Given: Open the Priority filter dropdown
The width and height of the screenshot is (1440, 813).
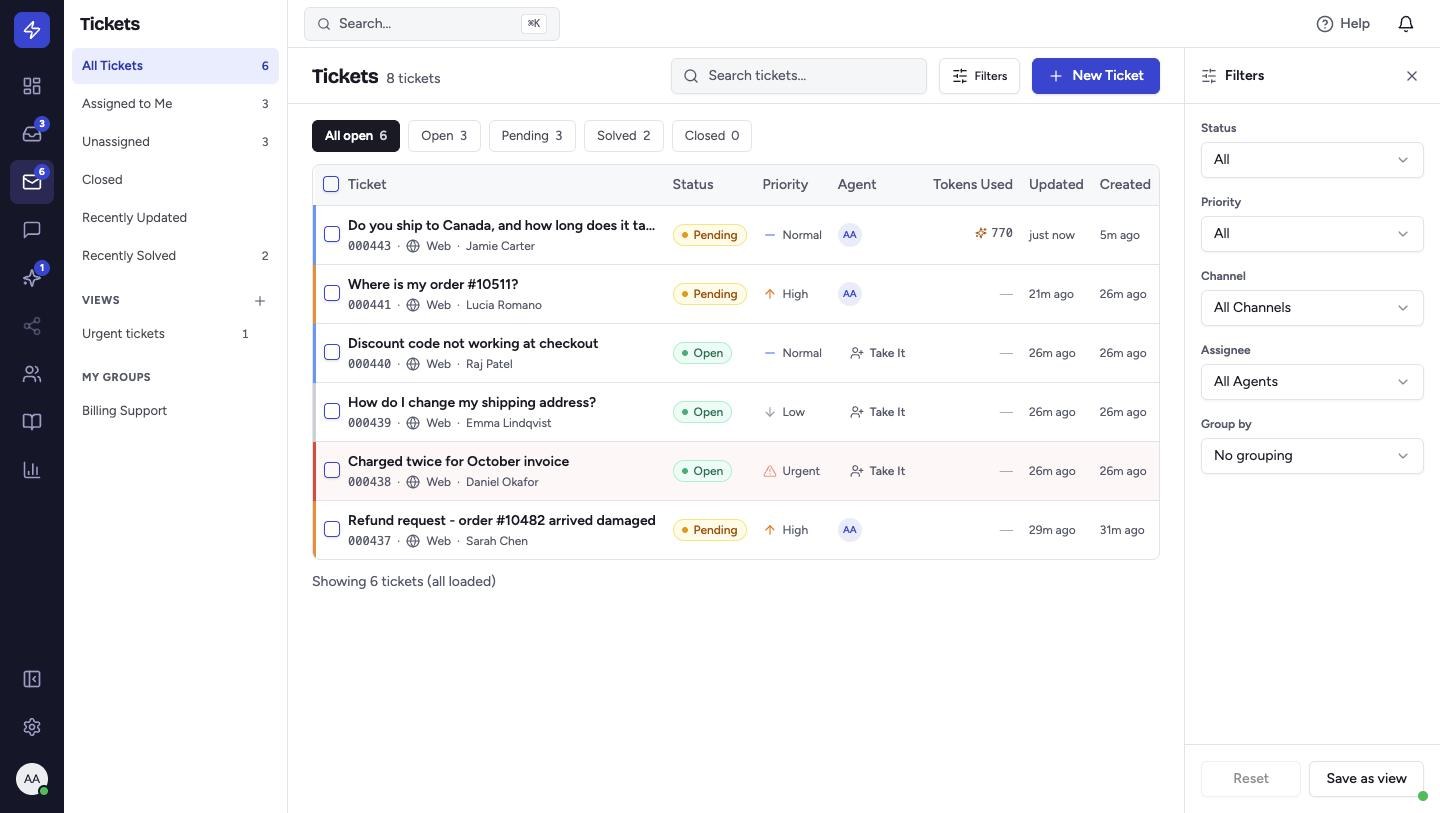Looking at the screenshot, I should click(1312, 234).
